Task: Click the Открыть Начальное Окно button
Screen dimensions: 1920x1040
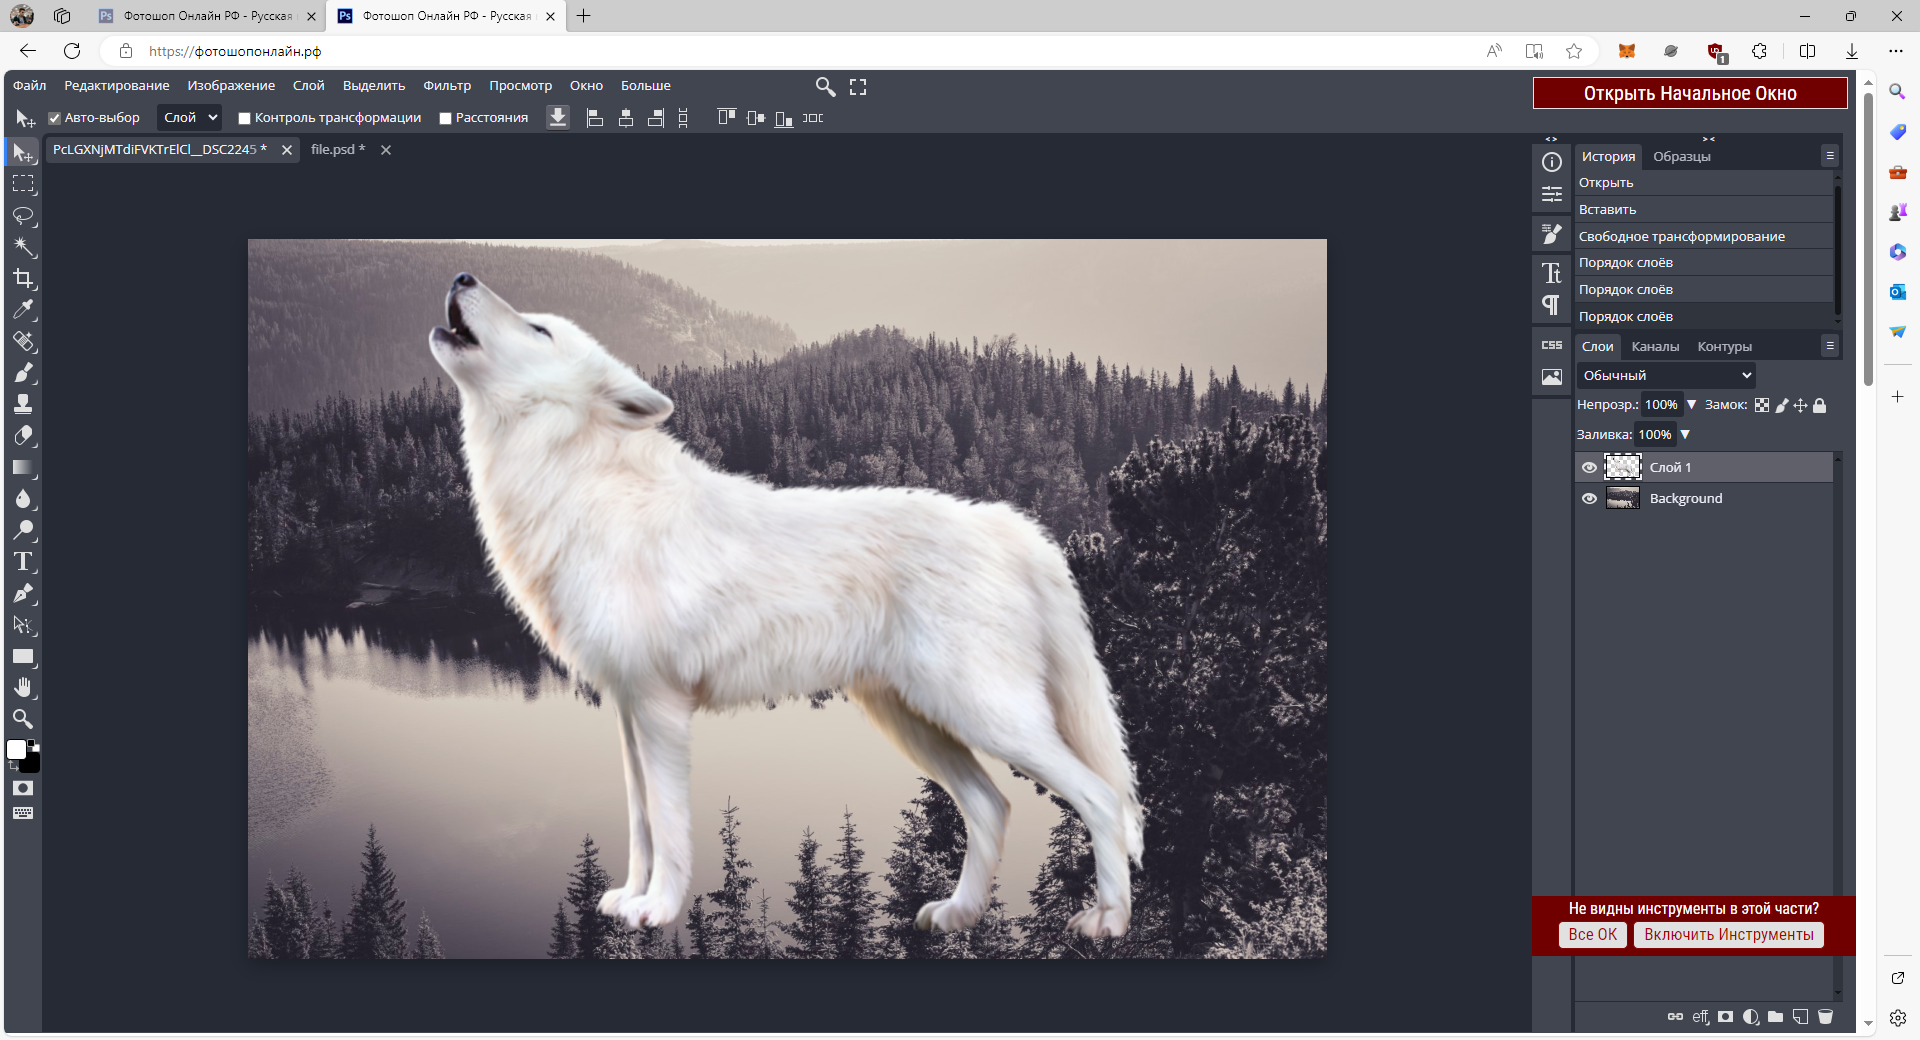Action: [1689, 93]
